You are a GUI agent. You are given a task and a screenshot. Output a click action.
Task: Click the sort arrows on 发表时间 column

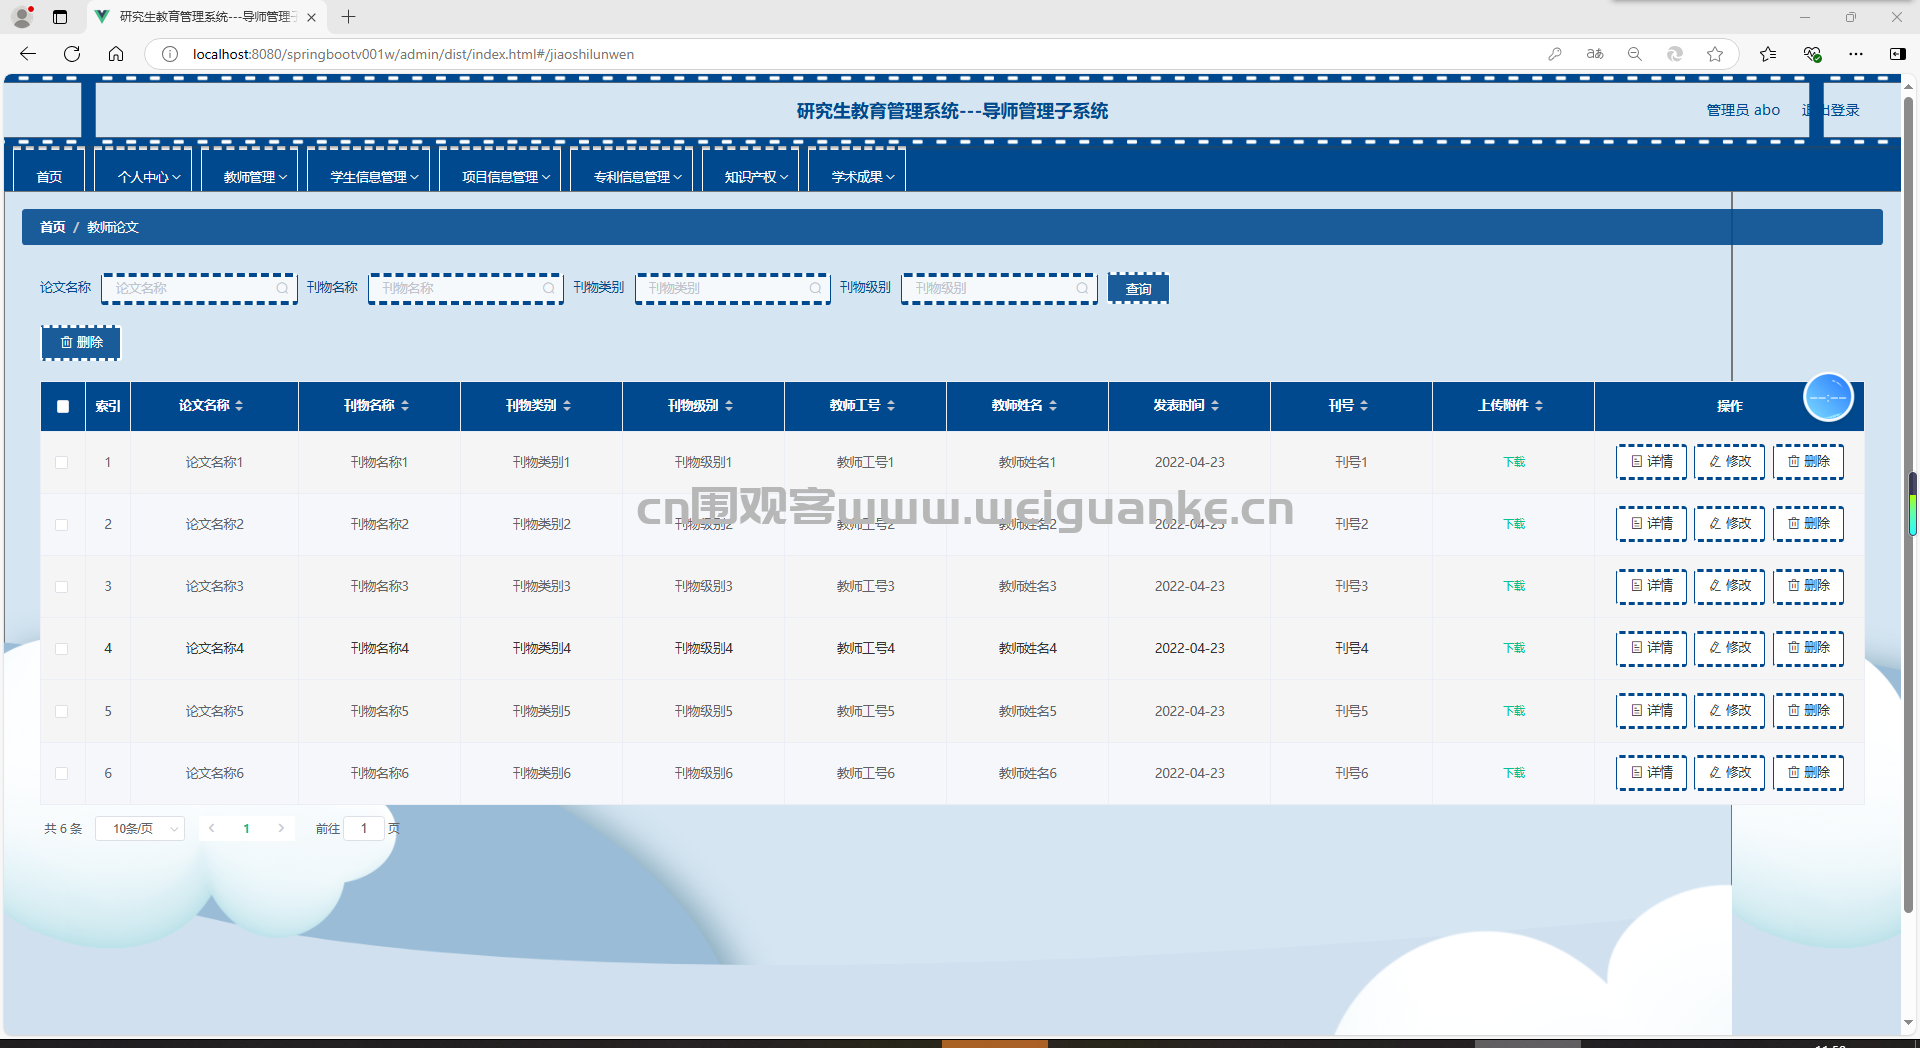click(x=1215, y=406)
